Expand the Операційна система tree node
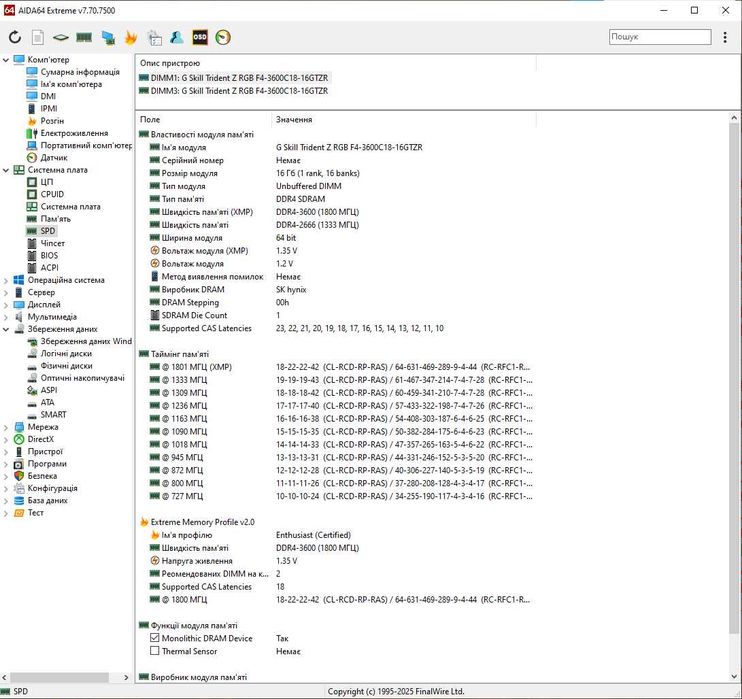This screenshot has height=699, width=742. tap(6, 280)
